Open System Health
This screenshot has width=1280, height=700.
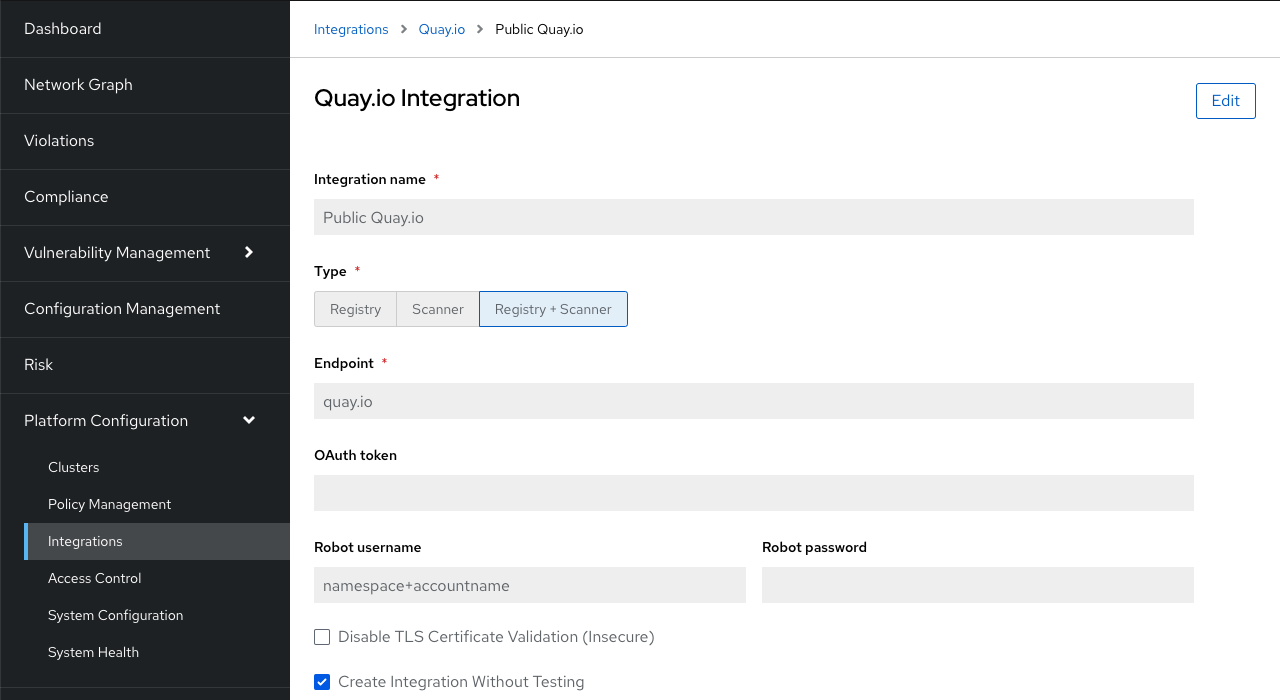pyautogui.click(x=93, y=652)
